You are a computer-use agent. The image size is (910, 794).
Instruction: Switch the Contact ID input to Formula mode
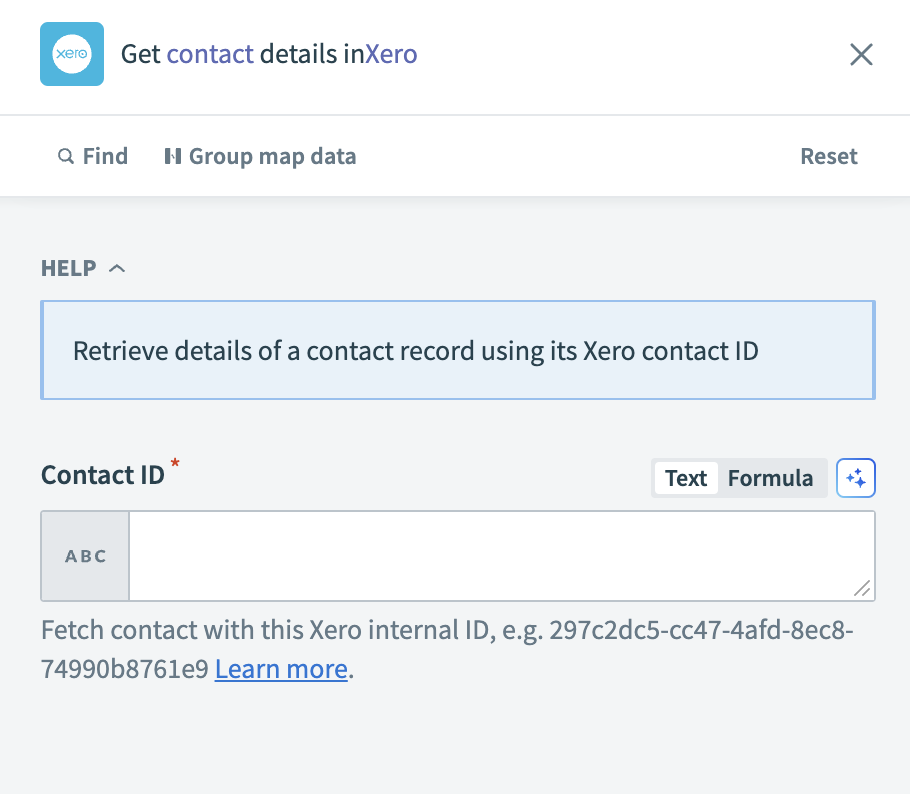click(x=770, y=478)
